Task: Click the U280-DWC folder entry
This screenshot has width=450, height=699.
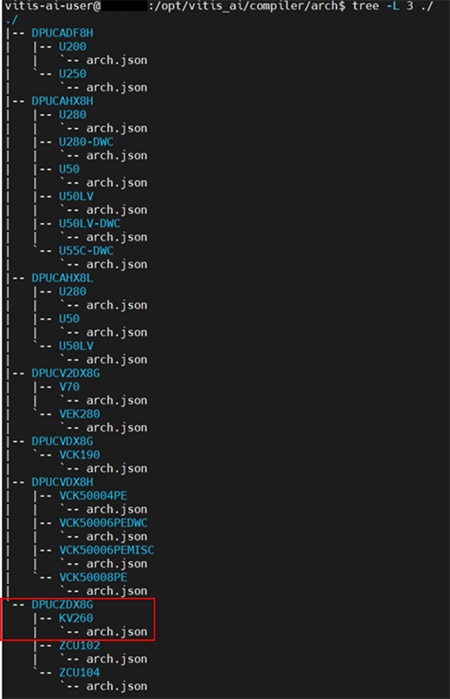Action: pos(86,142)
